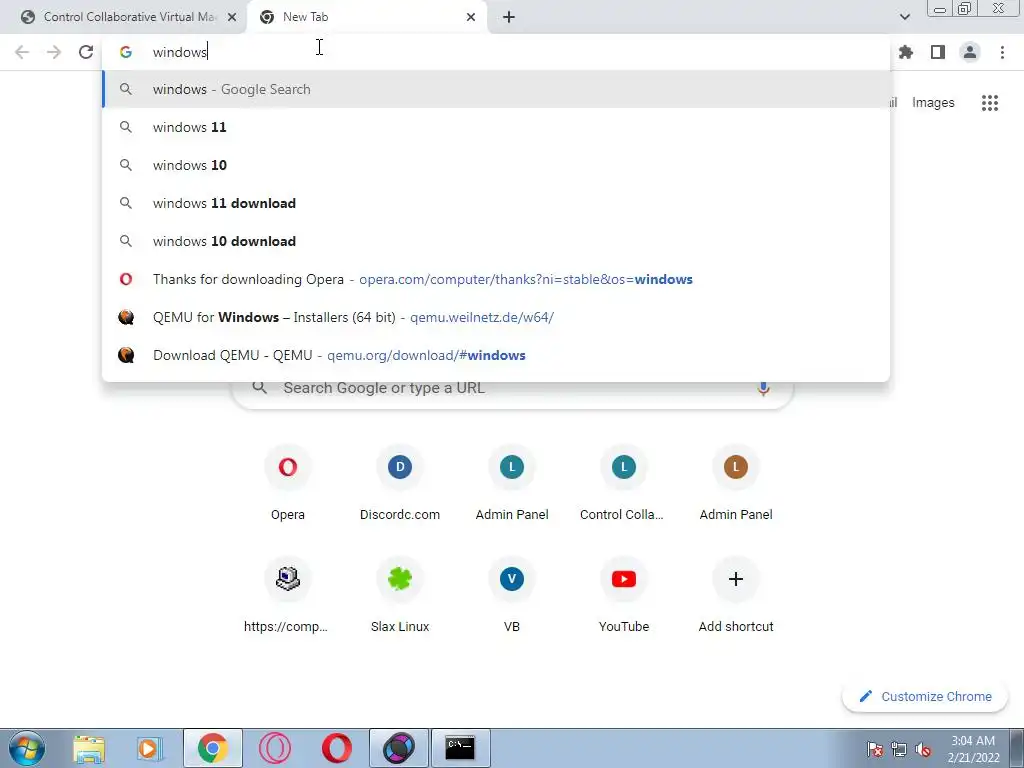1024x768 pixels.
Task: Close the New Tab tab
Action: tap(471, 17)
